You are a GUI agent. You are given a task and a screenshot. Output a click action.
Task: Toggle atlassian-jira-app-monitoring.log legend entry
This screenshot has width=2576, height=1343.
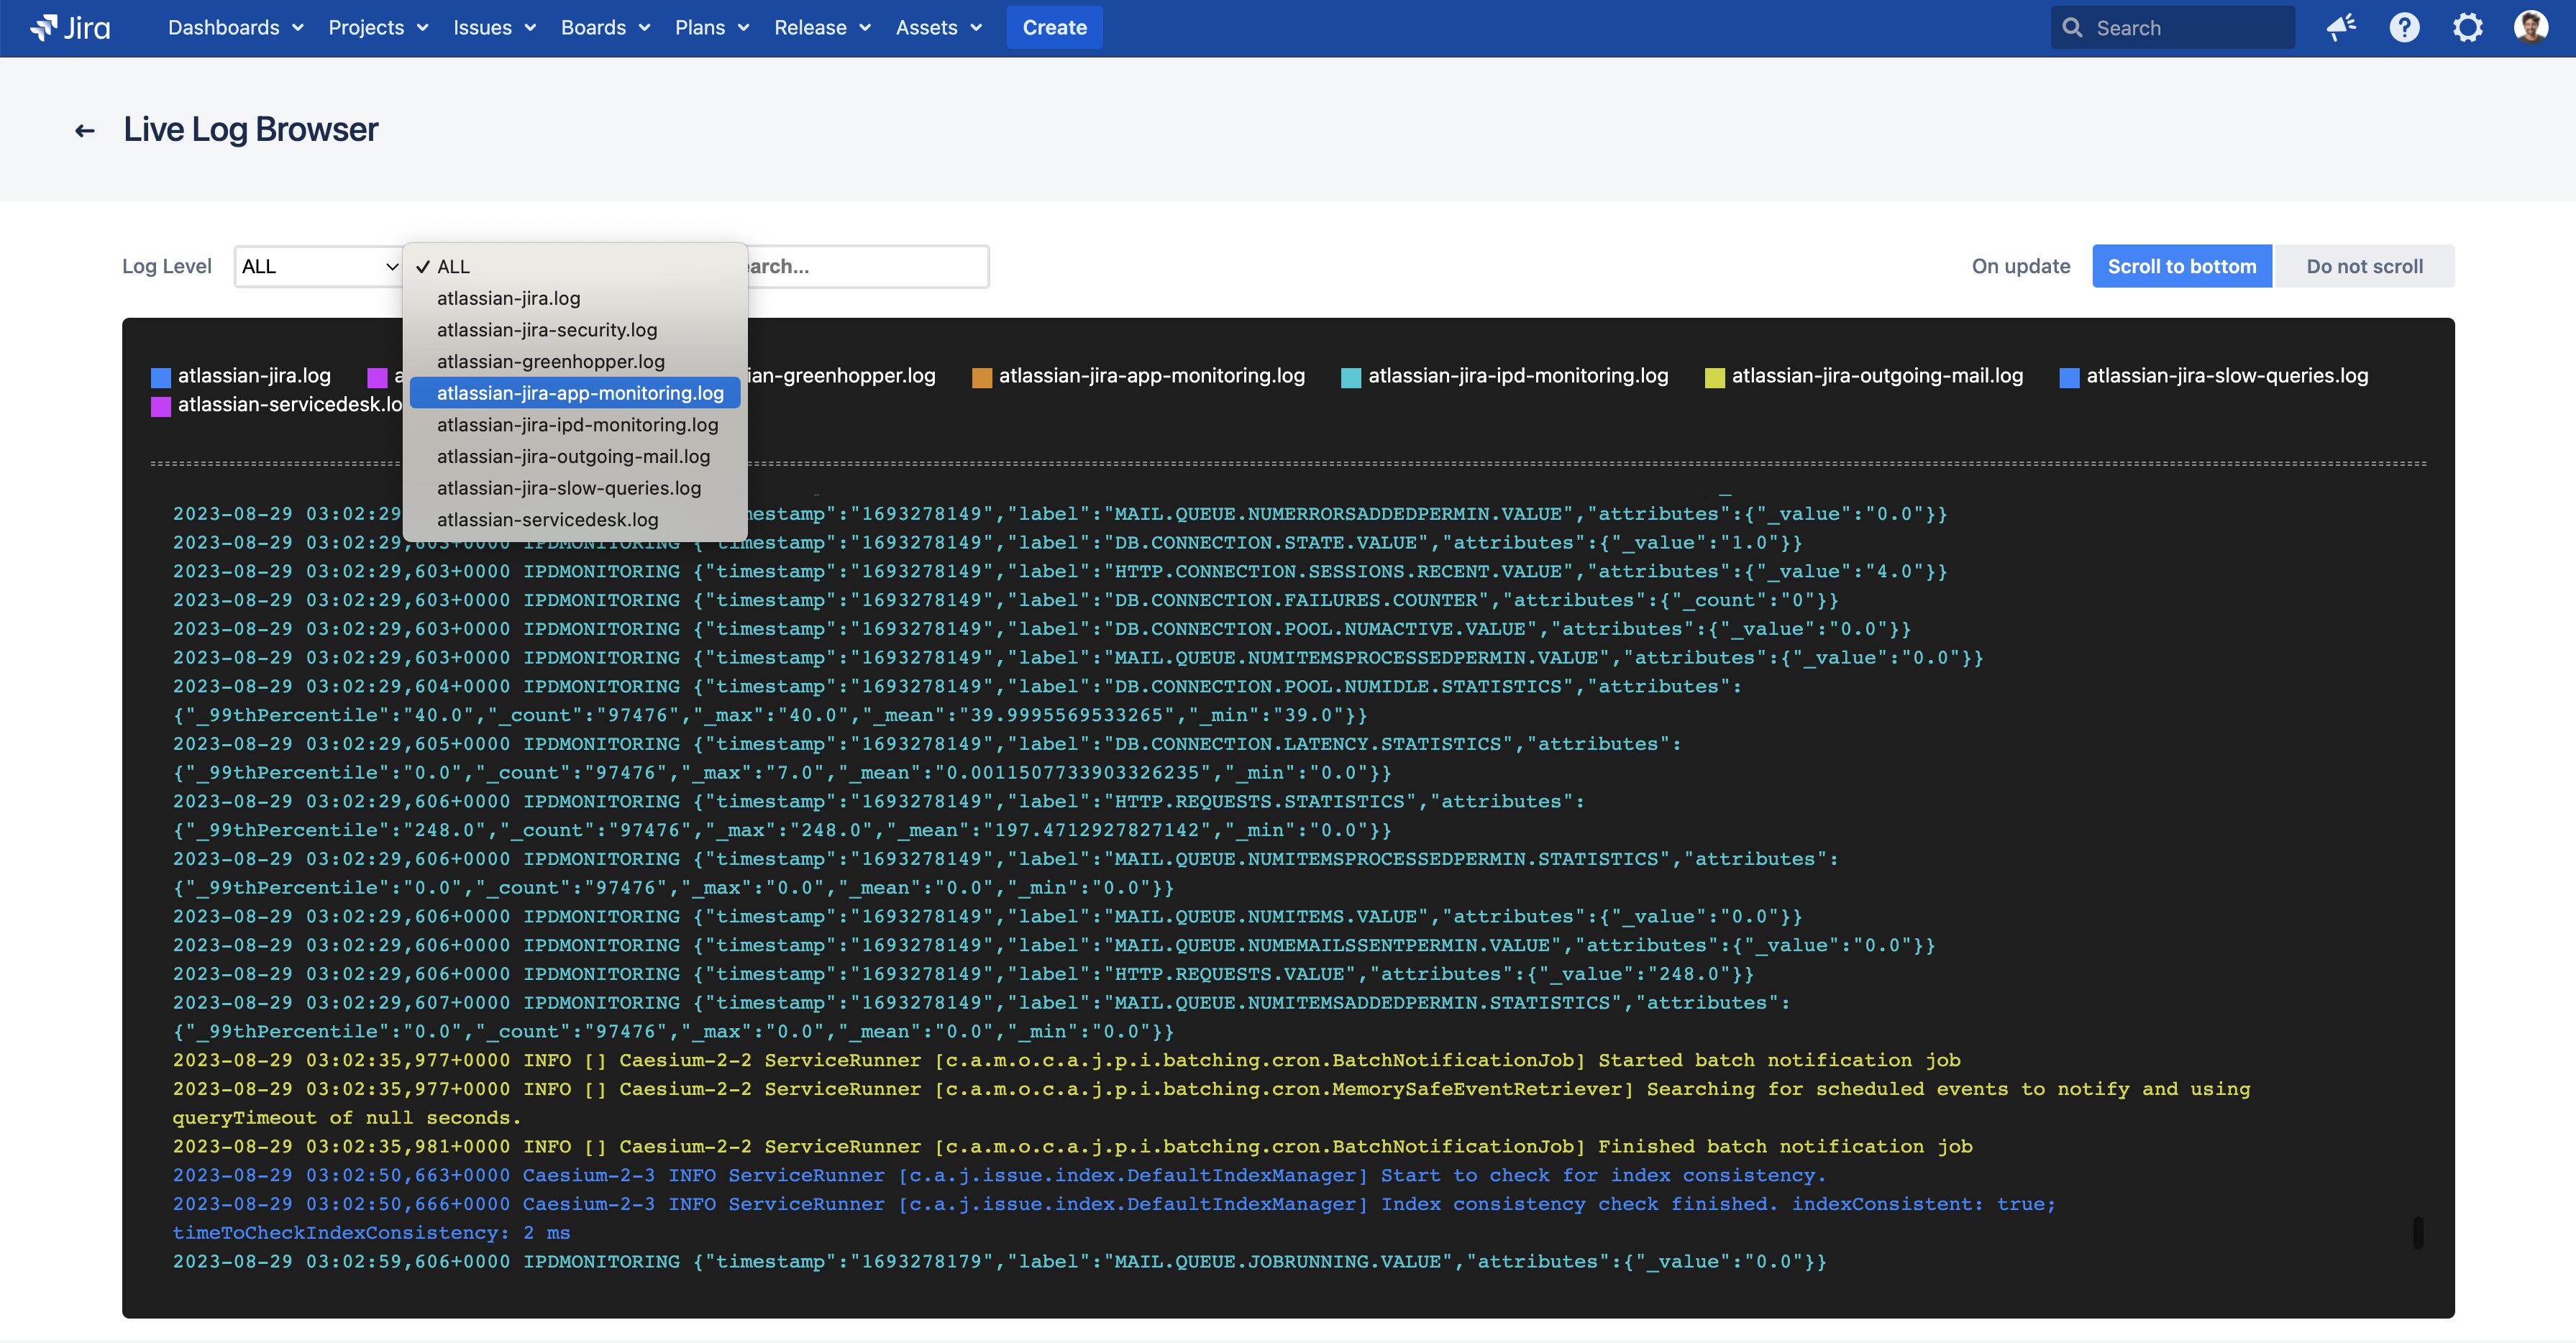coord(1151,376)
